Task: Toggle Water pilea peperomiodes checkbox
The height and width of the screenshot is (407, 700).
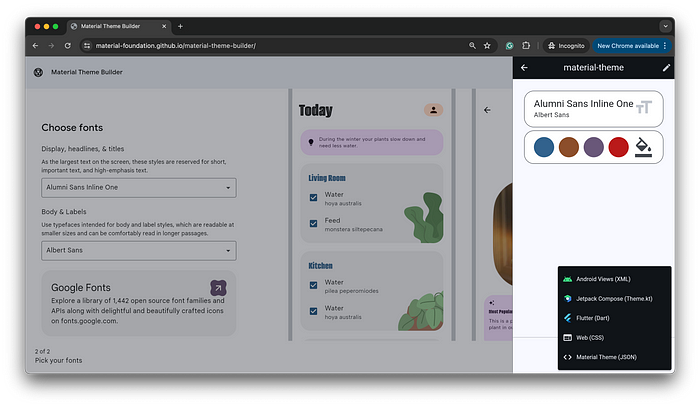Action: click(x=313, y=285)
